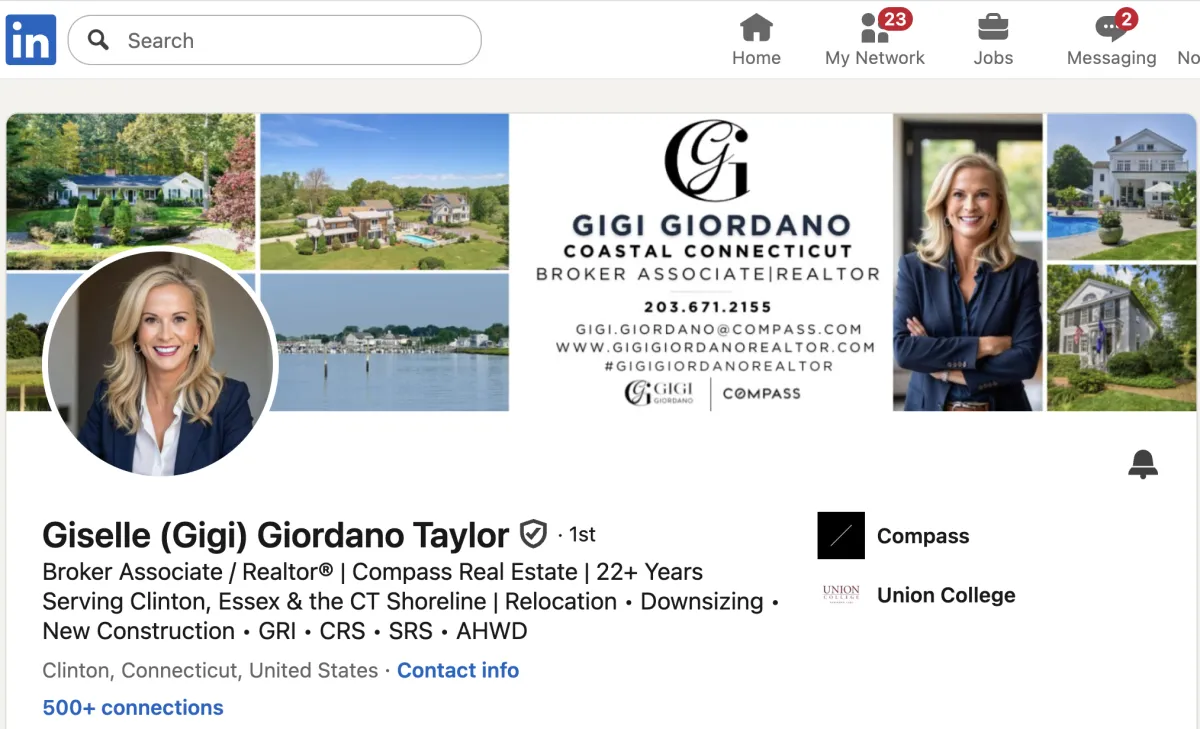
Task: Open the Messaging tab
Action: tap(1111, 40)
